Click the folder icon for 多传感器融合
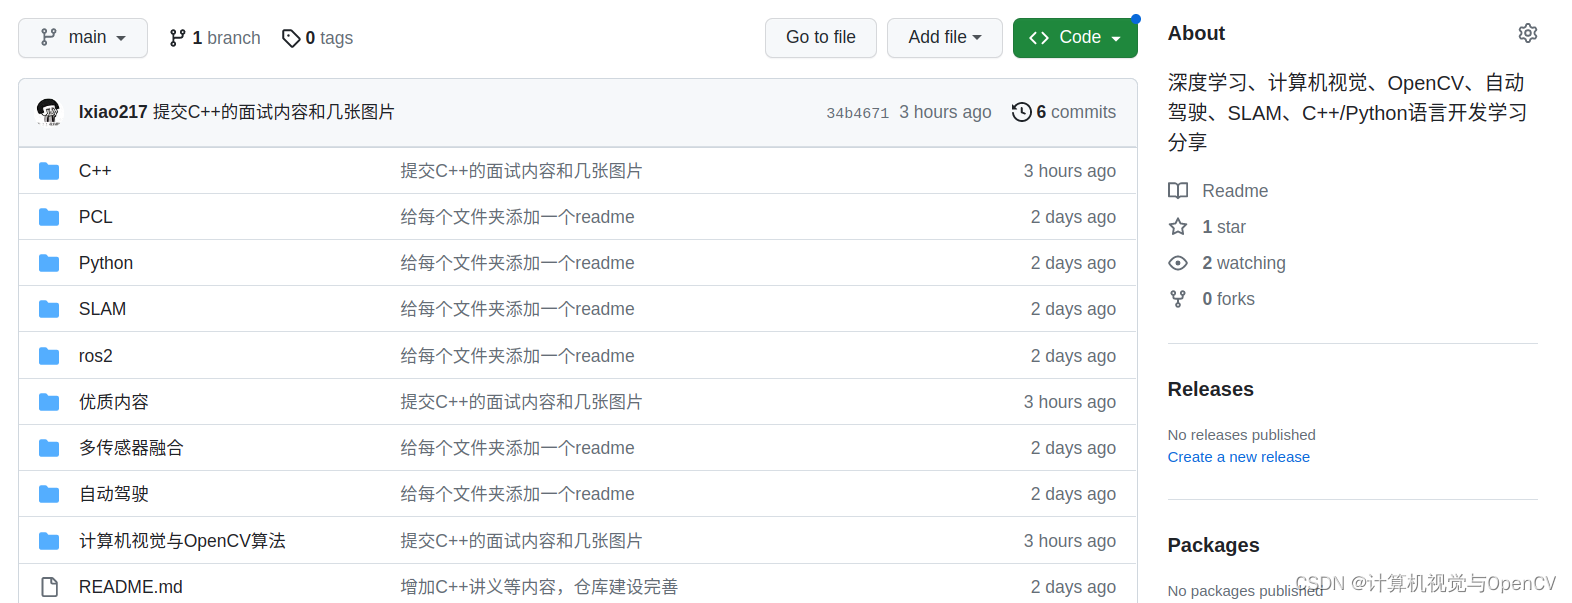The image size is (1572, 603). click(49, 448)
